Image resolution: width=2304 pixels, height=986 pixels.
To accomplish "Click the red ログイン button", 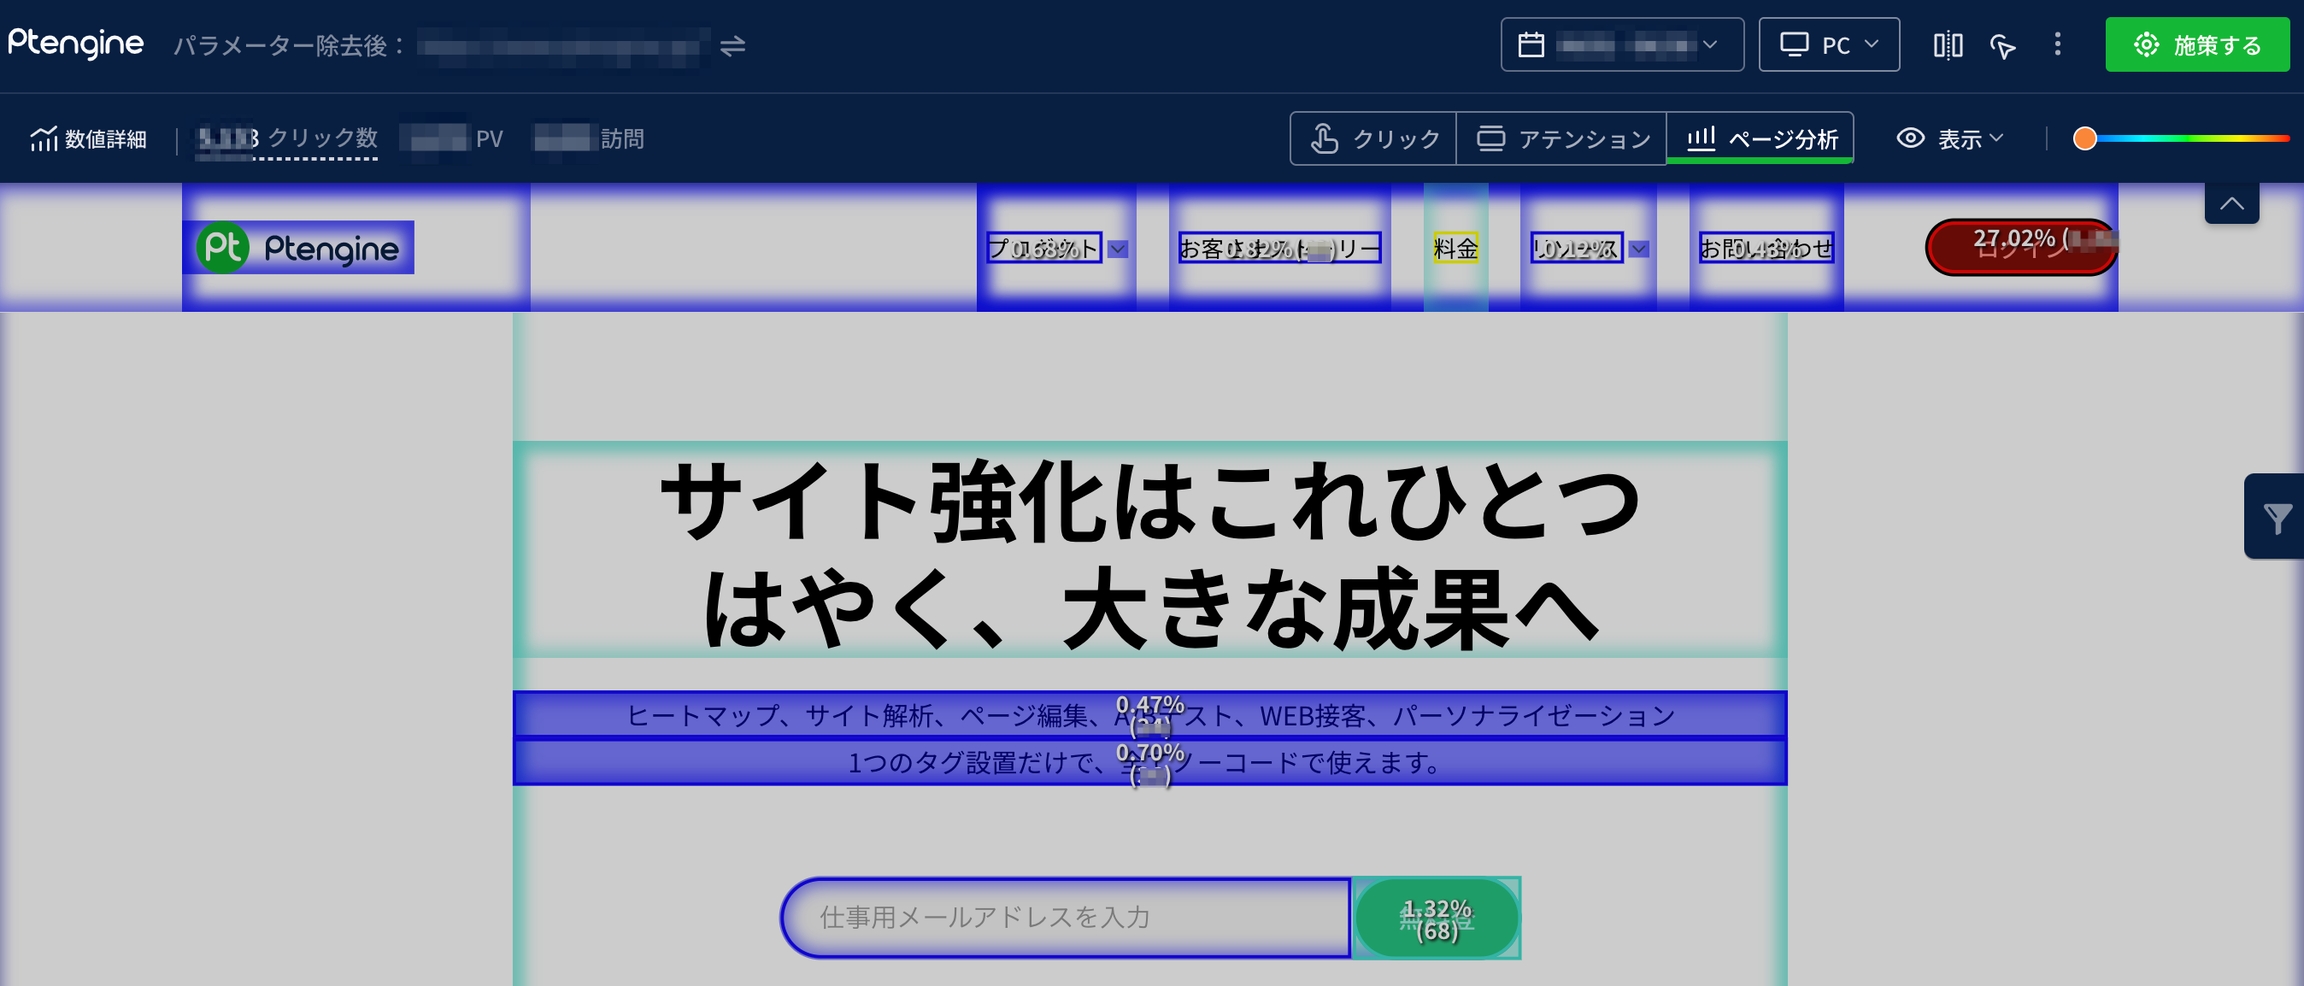I will point(2019,247).
